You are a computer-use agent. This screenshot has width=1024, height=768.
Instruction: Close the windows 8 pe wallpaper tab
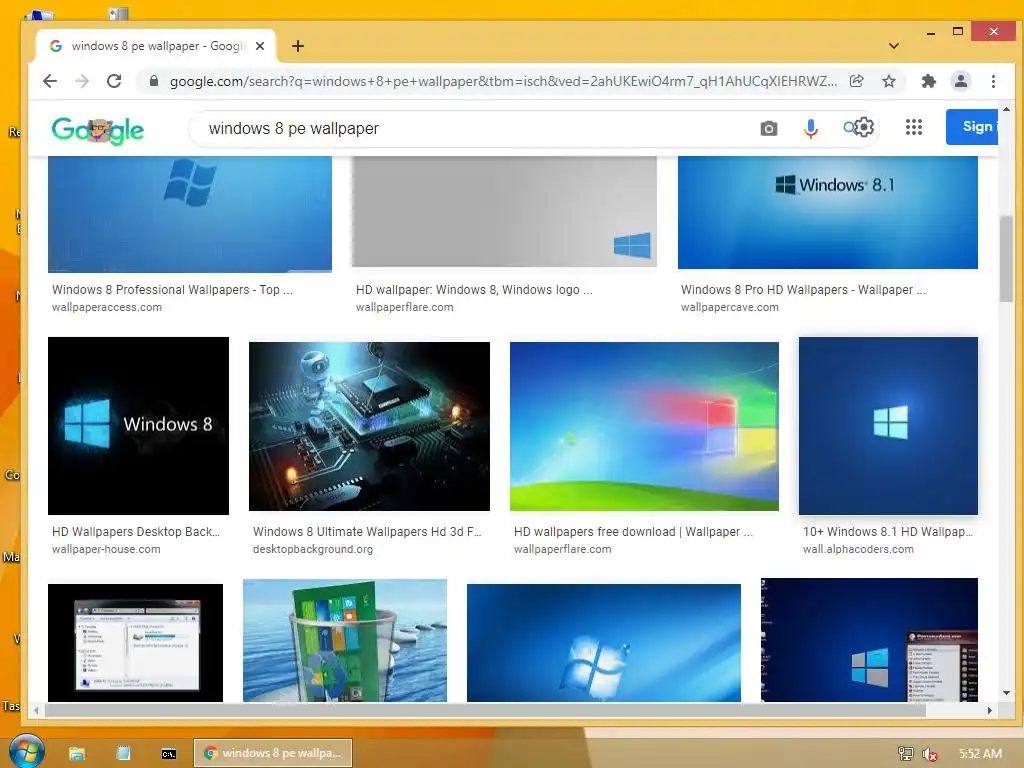(260, 46)
